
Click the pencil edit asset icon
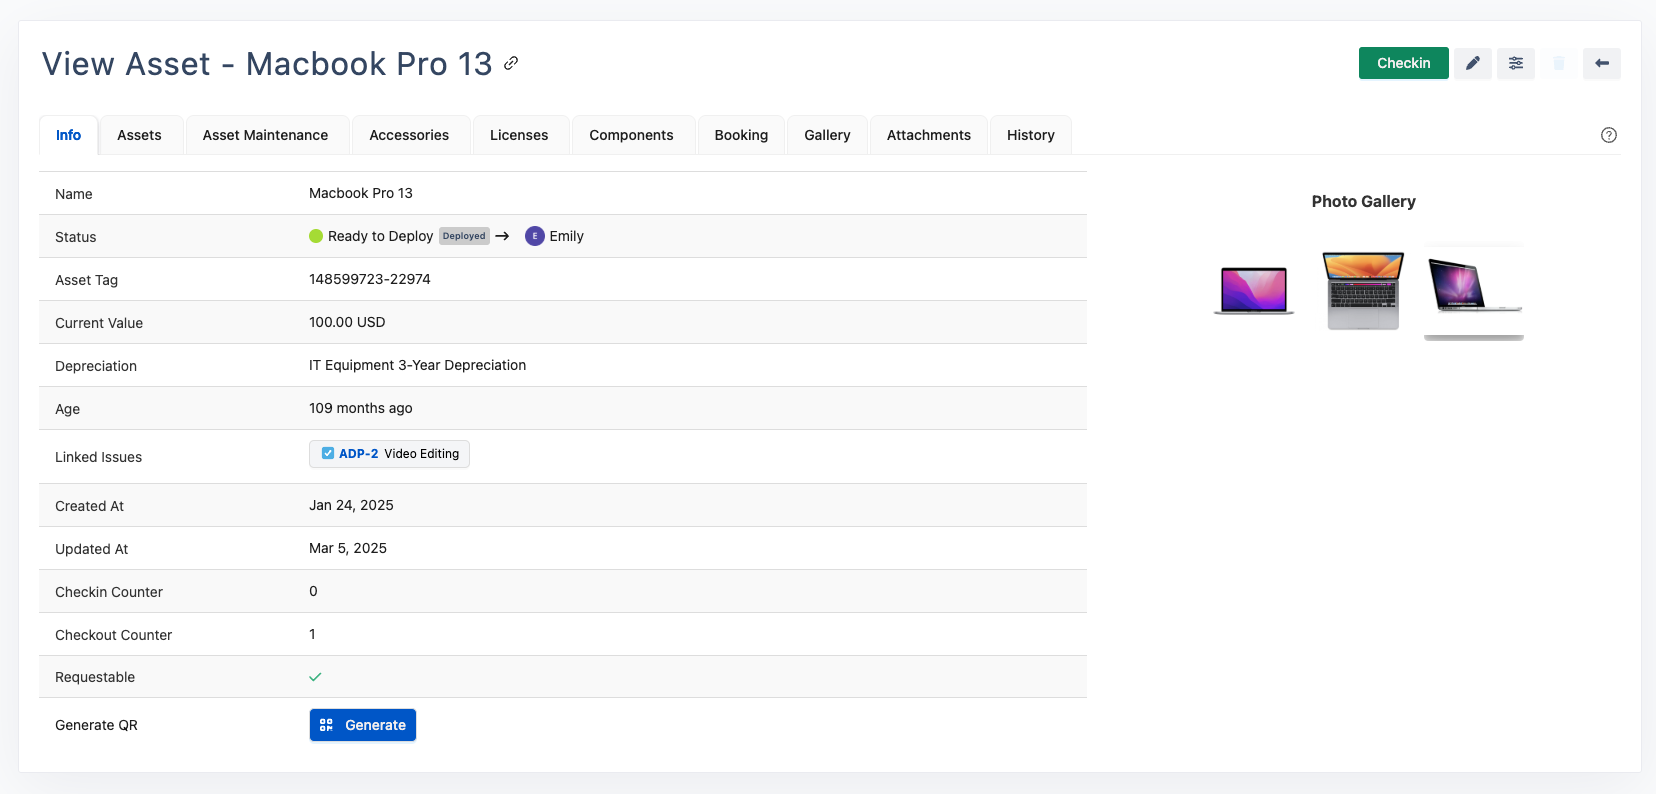(x=1472, y=63)
